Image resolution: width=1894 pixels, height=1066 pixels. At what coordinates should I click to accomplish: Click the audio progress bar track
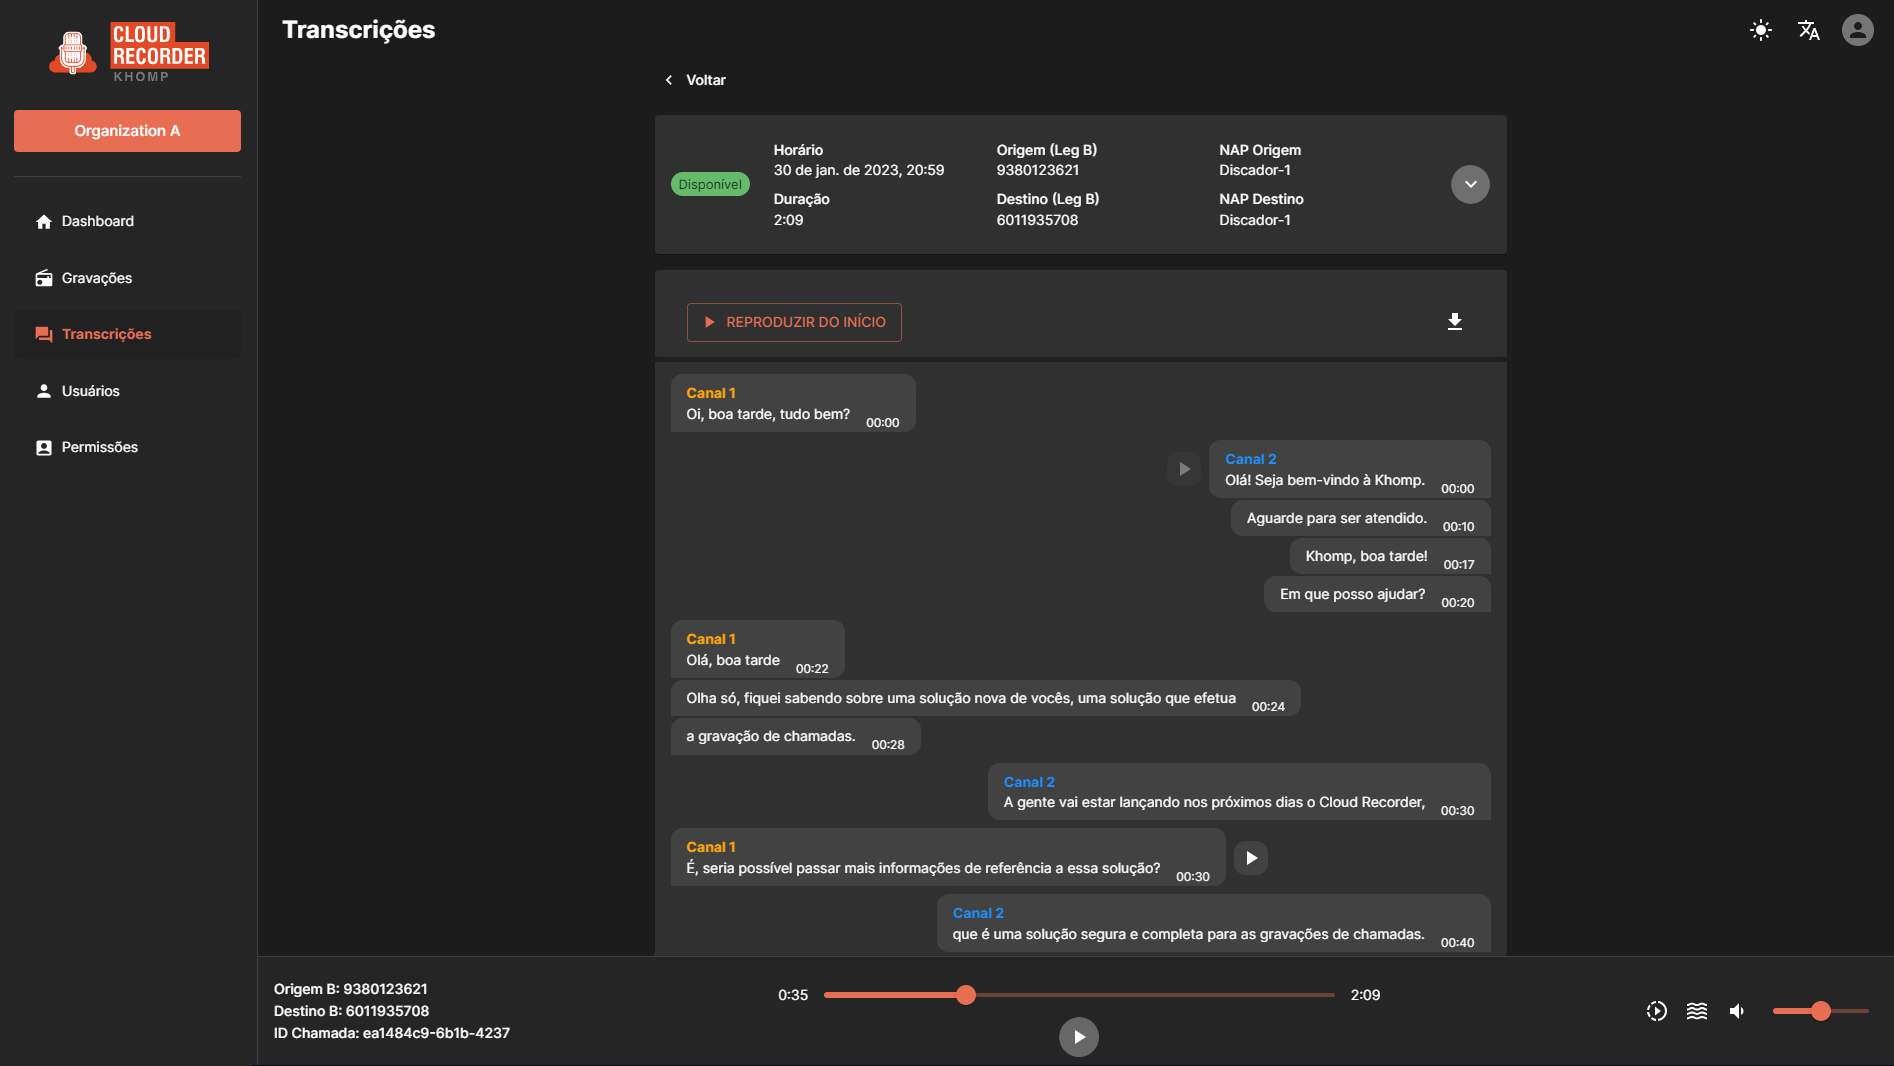(x=1150, y=995)
